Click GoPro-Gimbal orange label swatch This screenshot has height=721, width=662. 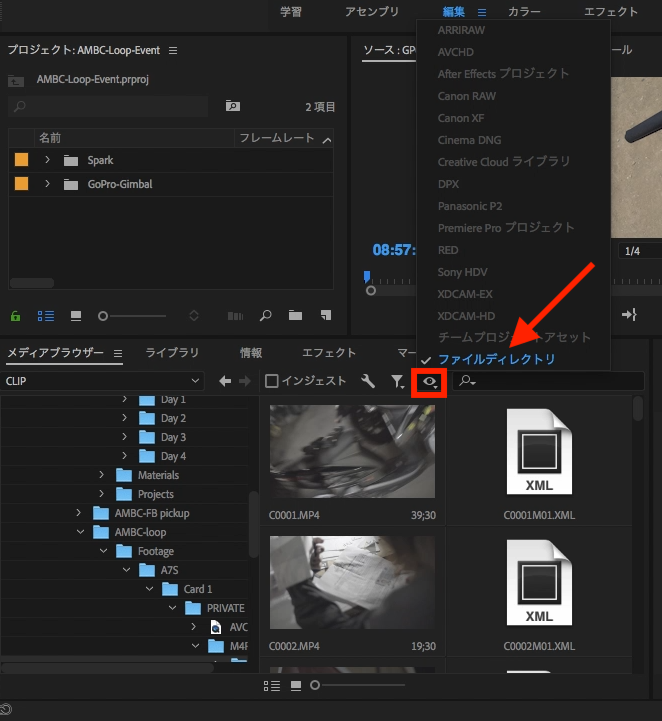(21, 183)
